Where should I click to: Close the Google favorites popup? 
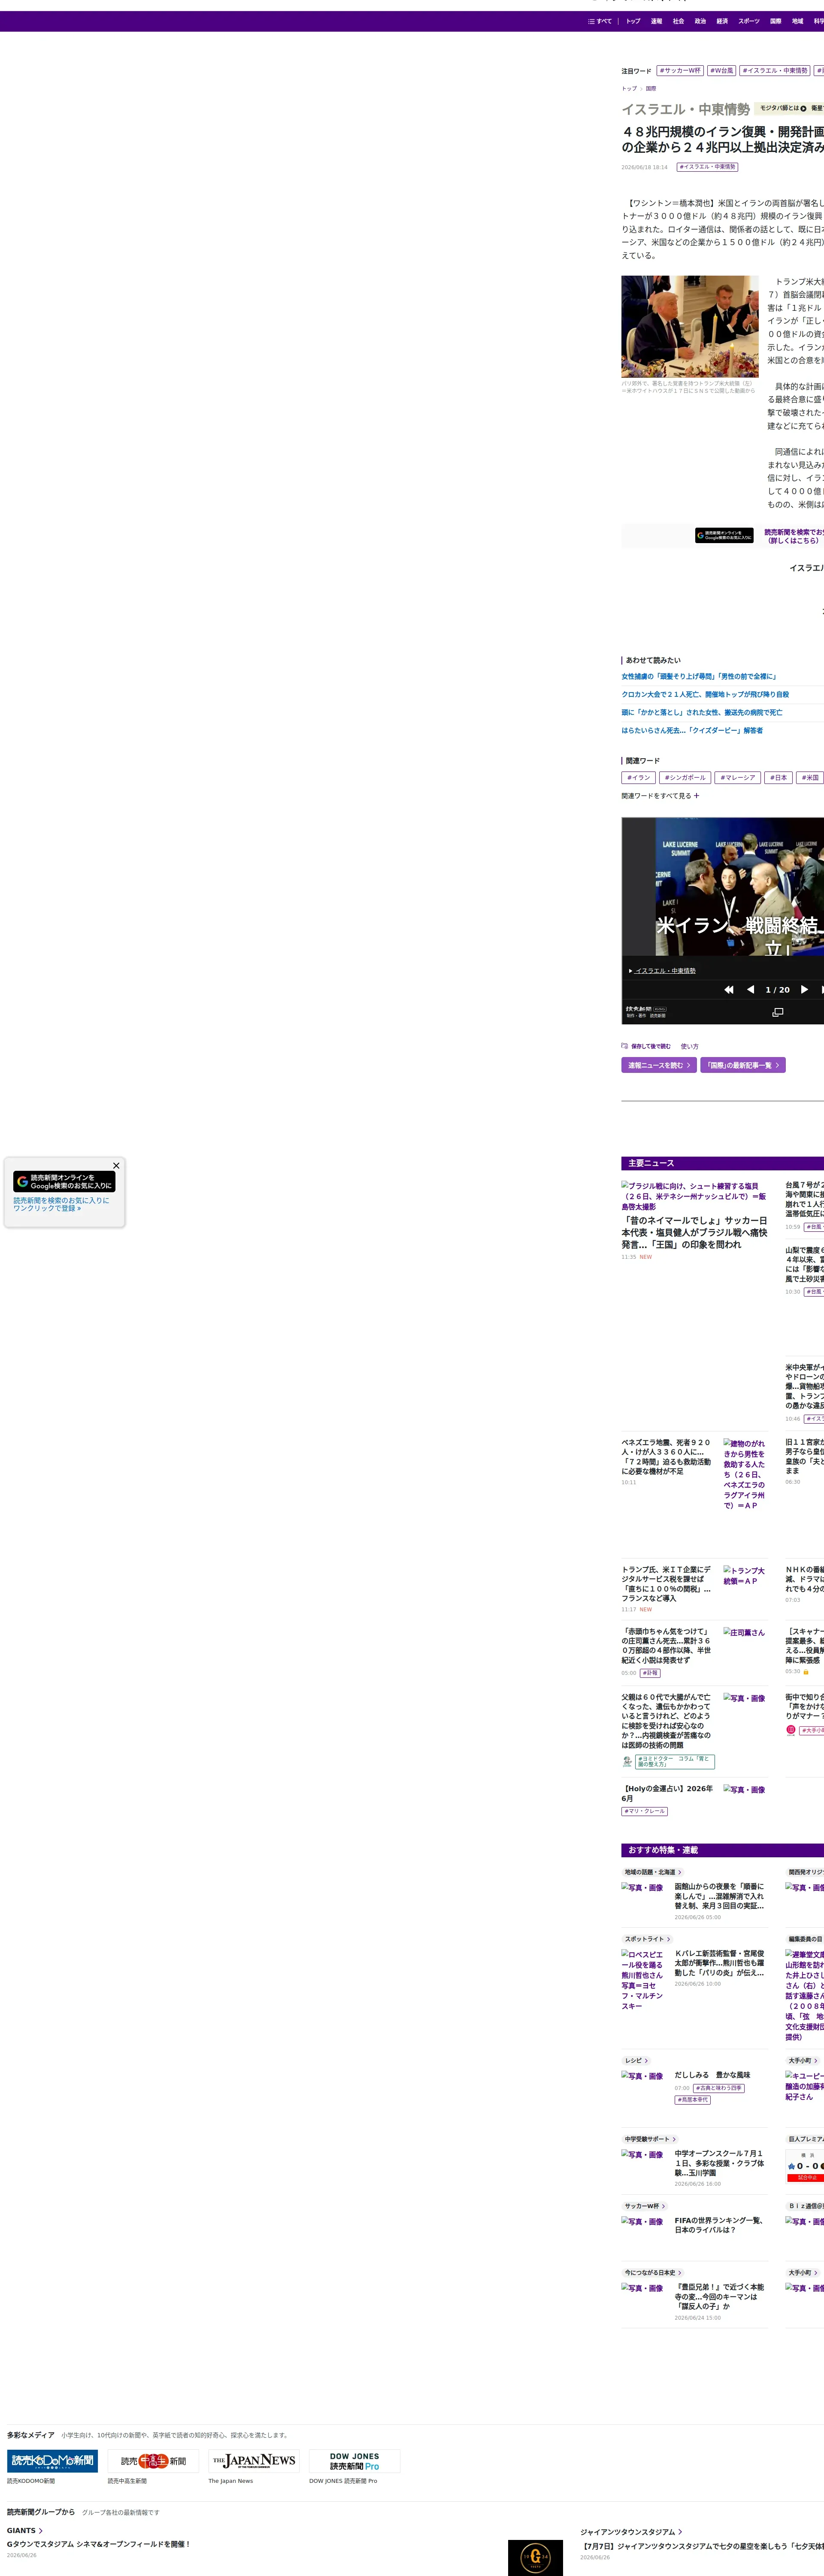(x=116, y=1165)
